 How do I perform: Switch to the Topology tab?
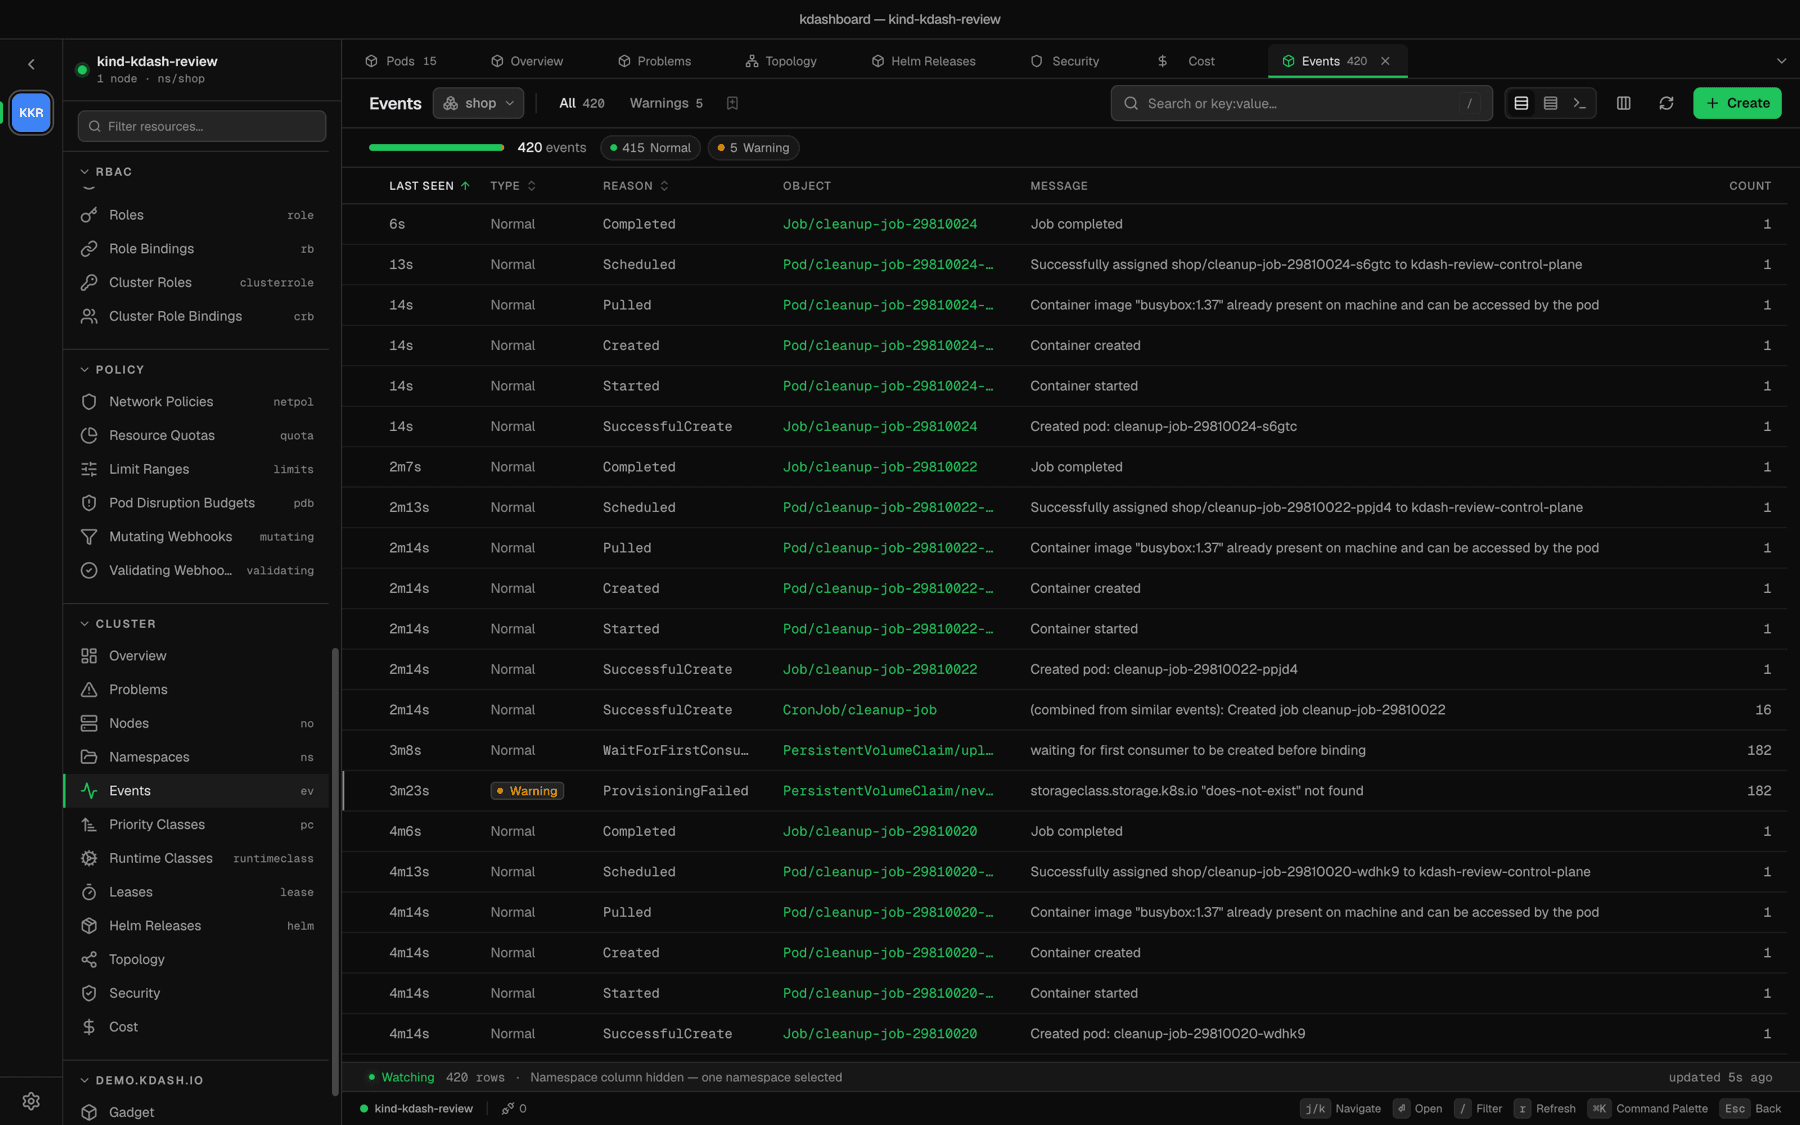click(781, 61)
